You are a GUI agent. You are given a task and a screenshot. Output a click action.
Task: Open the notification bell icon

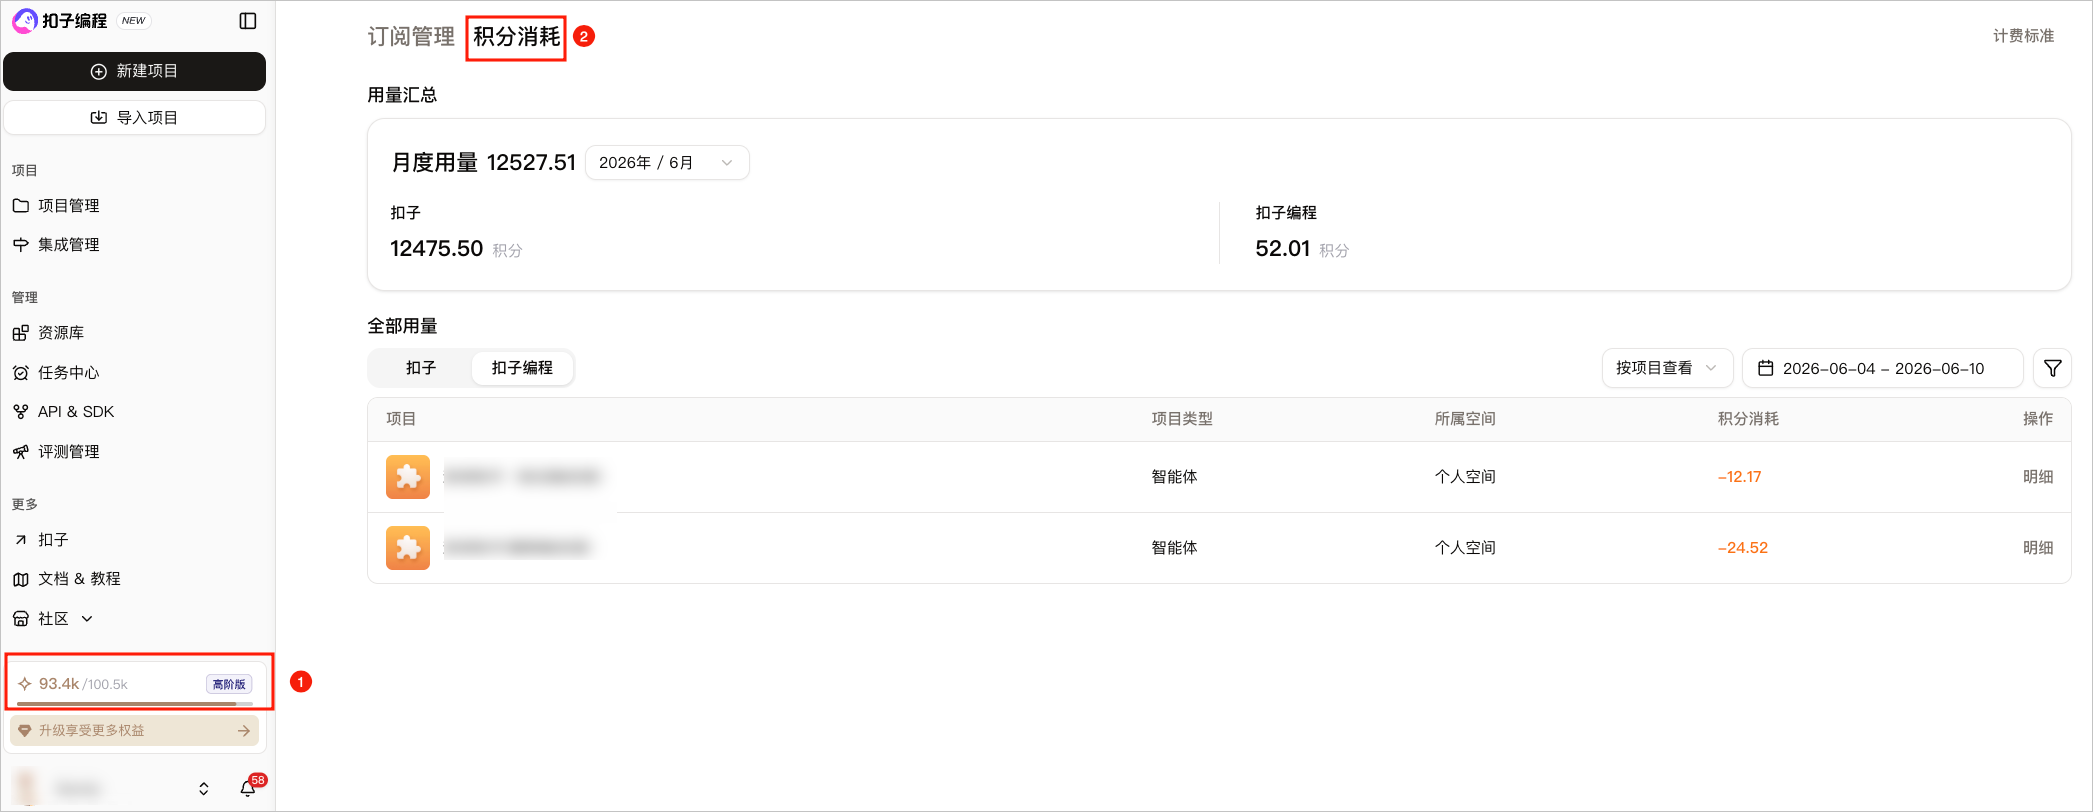tap(248, 789)
